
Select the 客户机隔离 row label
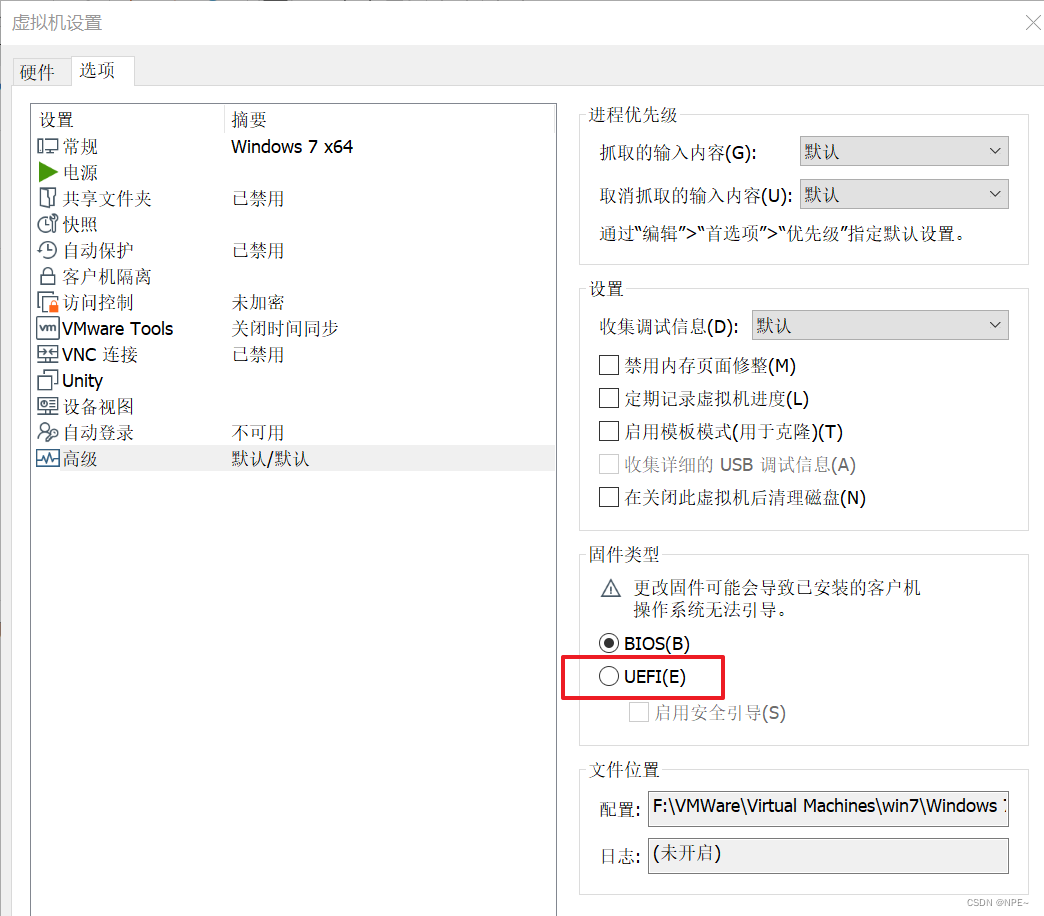(107, 276)
